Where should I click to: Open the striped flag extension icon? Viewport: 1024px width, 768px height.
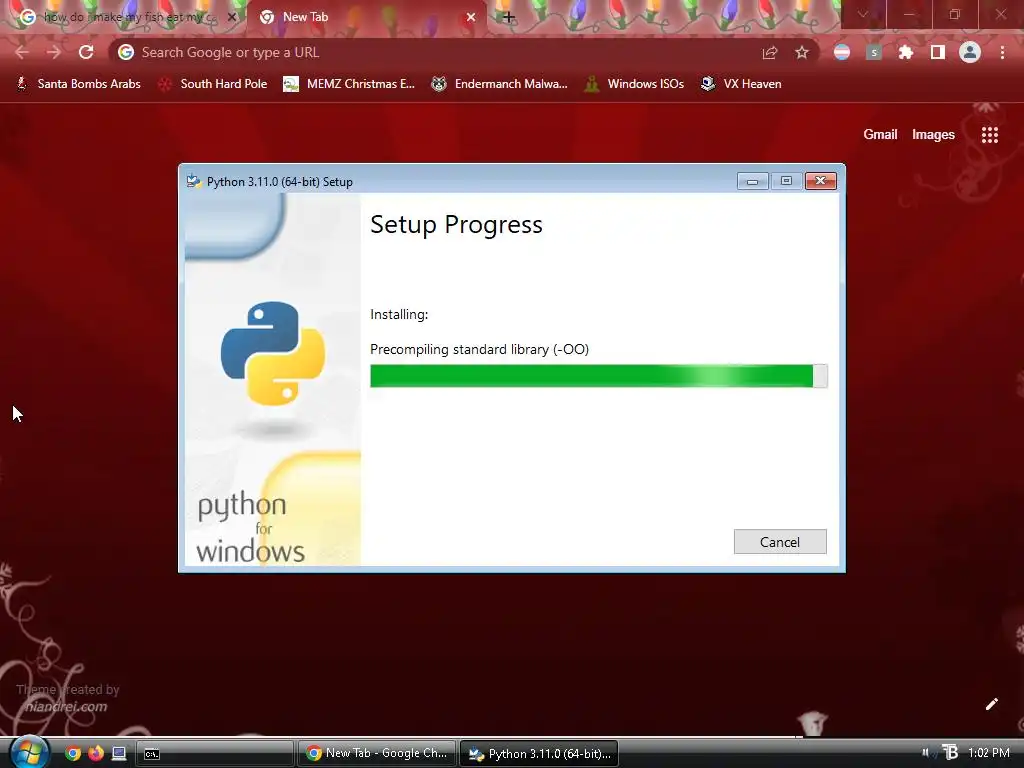(x=842, y=52)
